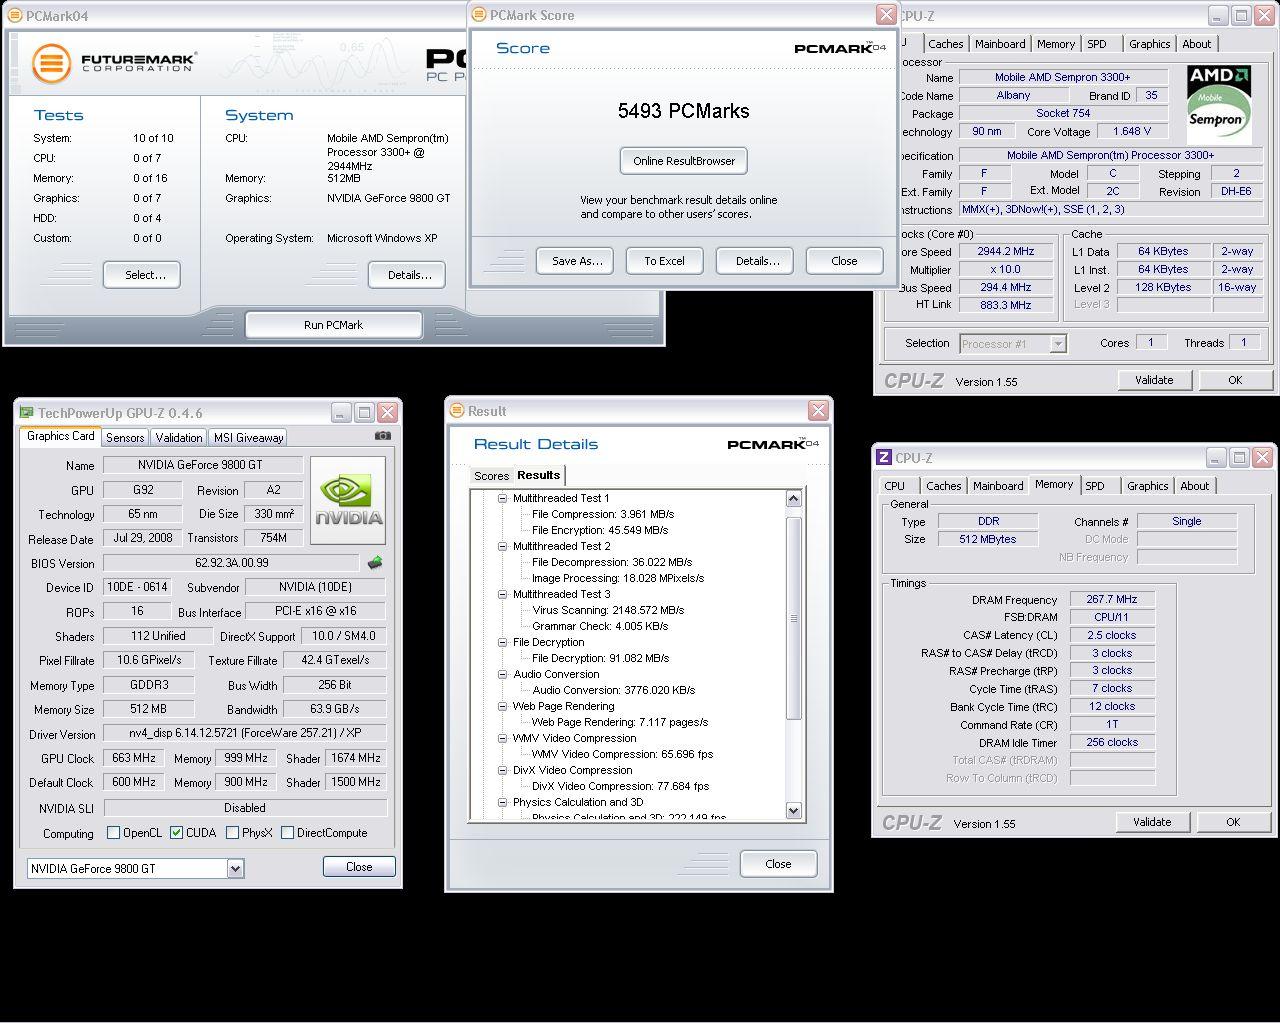The image size is (1280, 1024).
Task: Click Web Page Rendering: 7.117 pages/s row
Action: [x=620, y=722]
